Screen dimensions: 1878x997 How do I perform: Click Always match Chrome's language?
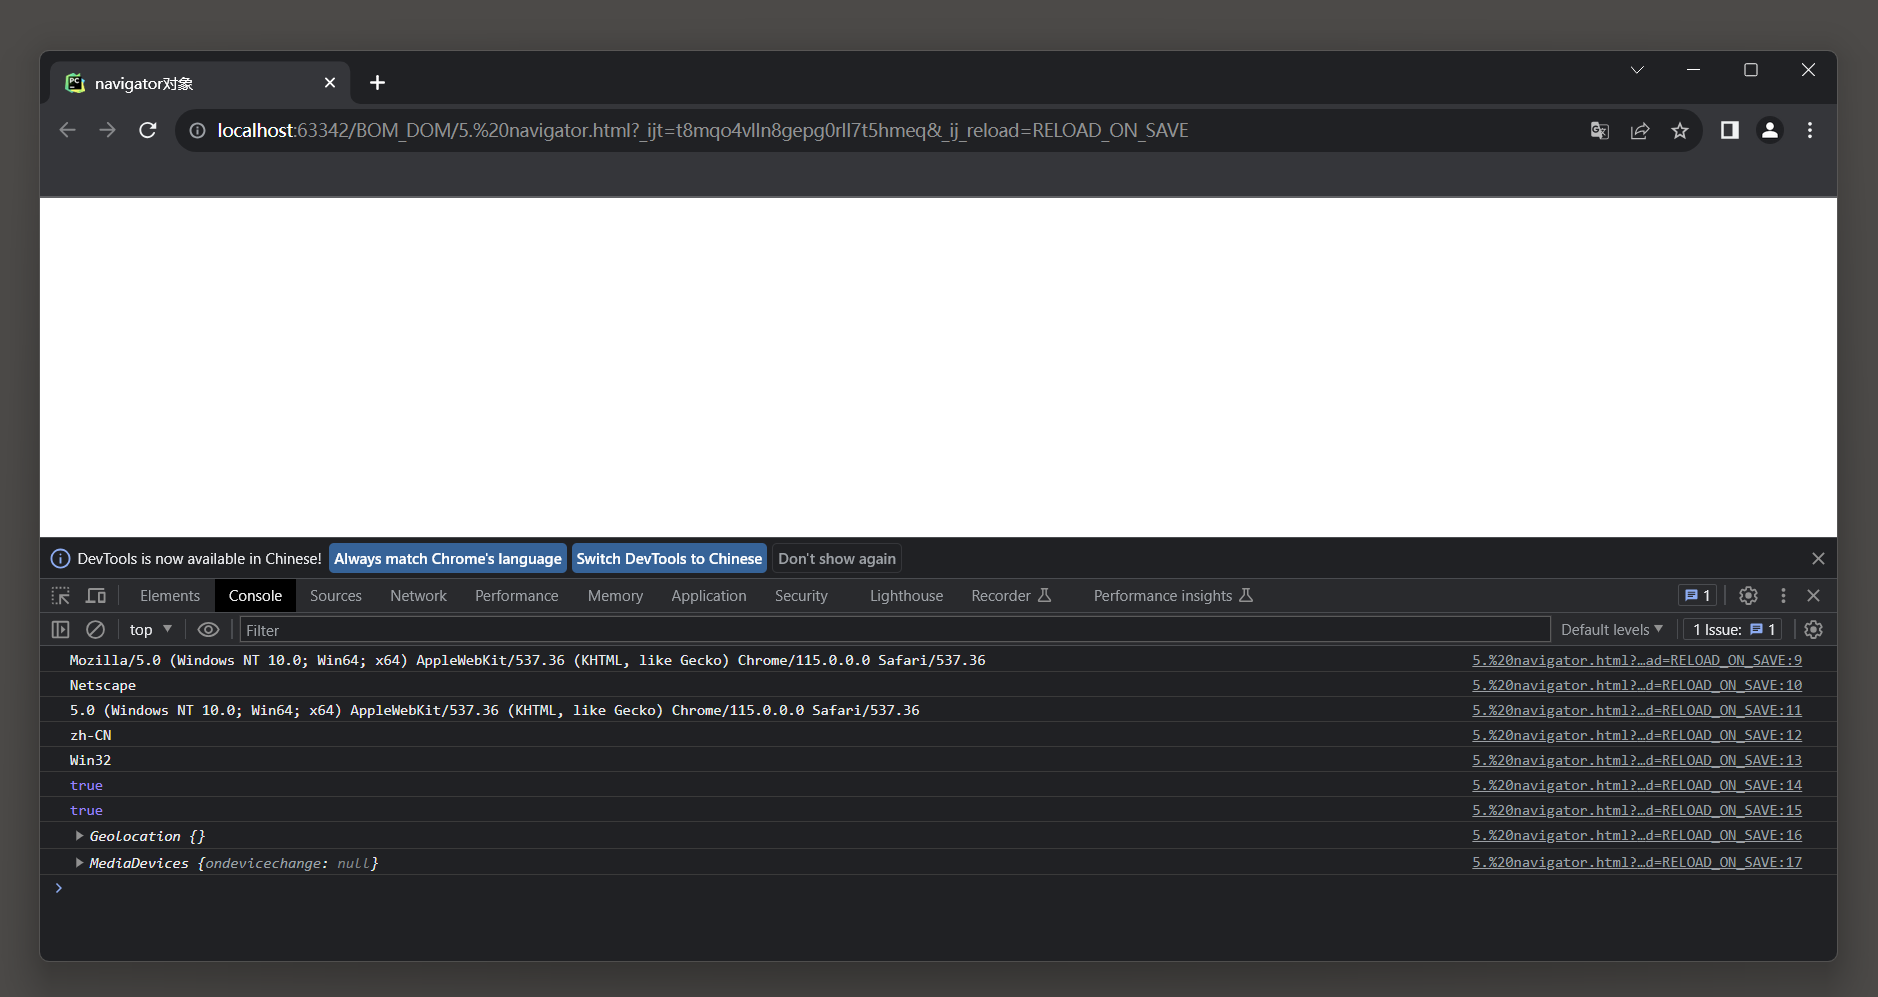pyautogui.click(x=448, y=559)
